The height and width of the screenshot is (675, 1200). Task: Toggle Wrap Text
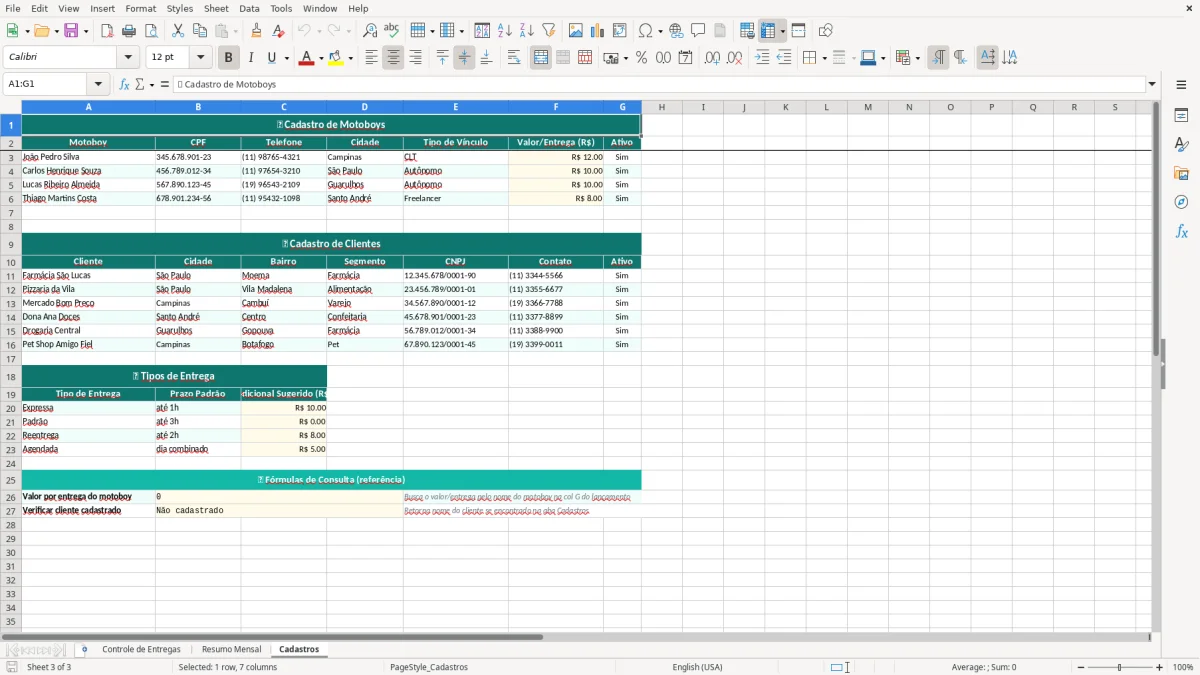point(513,58)
